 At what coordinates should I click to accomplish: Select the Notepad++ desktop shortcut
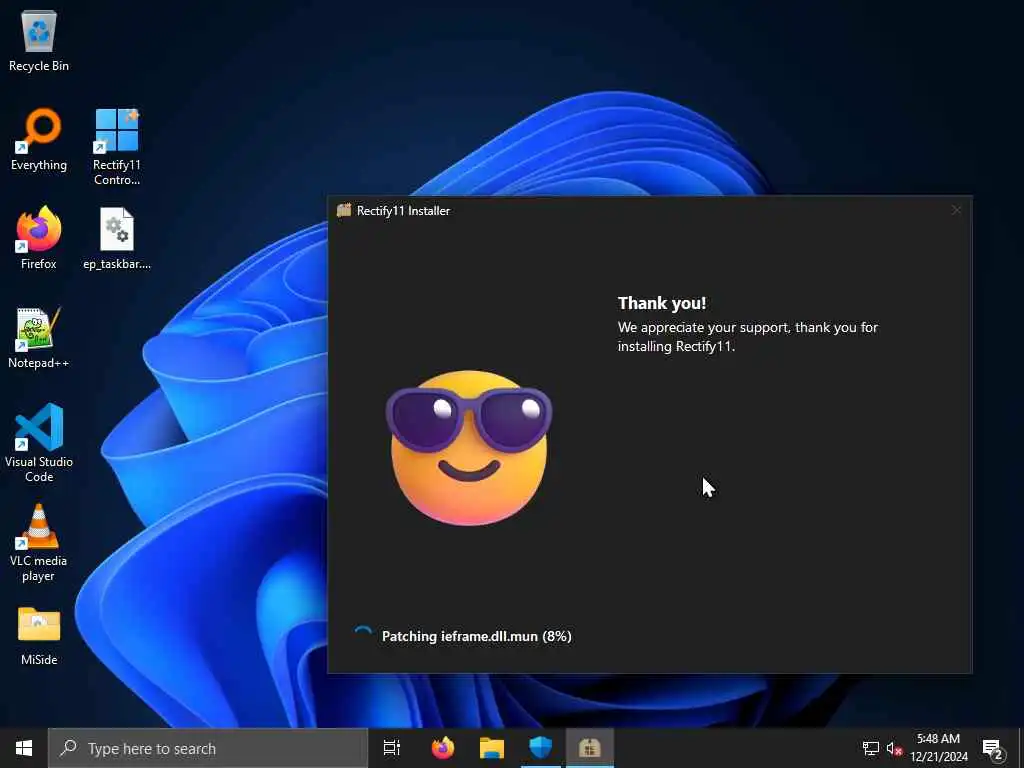39,338
